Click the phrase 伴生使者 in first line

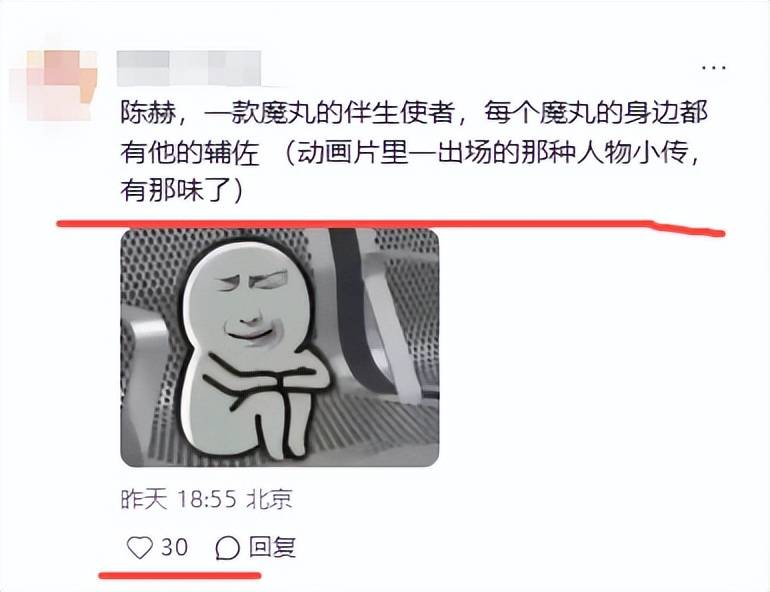click(397, 113)
